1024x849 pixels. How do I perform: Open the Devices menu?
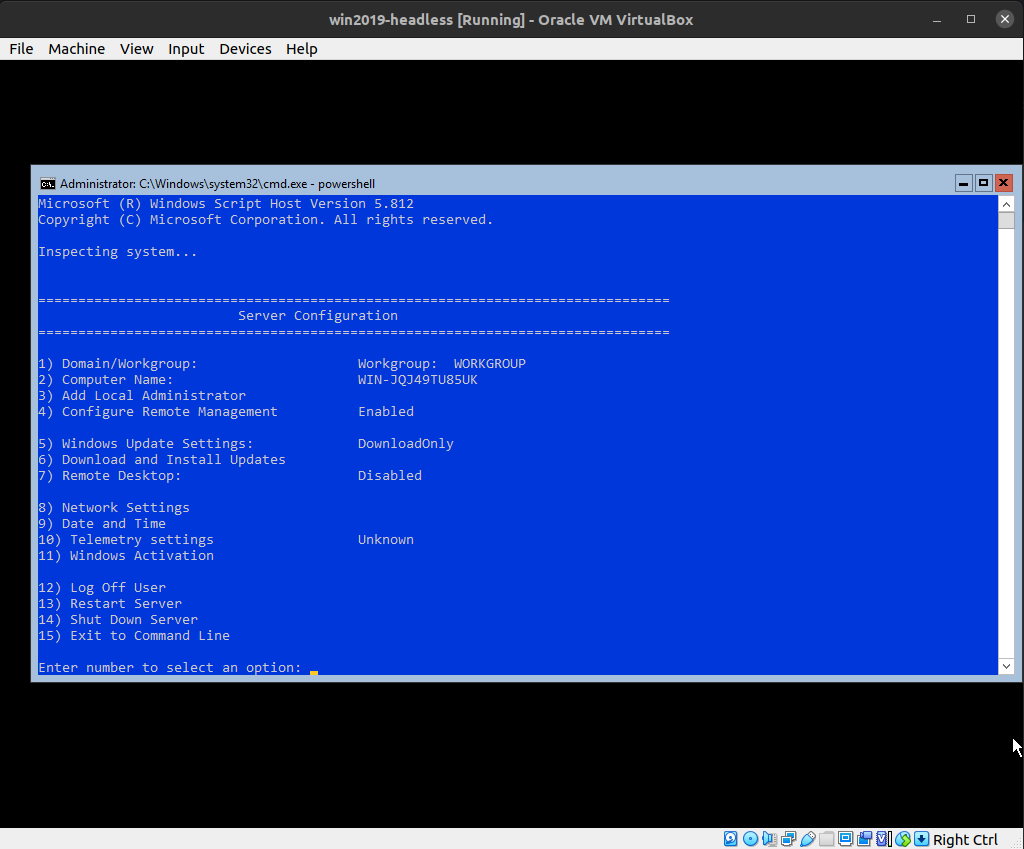pyautogui.click(x=245, y=49)
